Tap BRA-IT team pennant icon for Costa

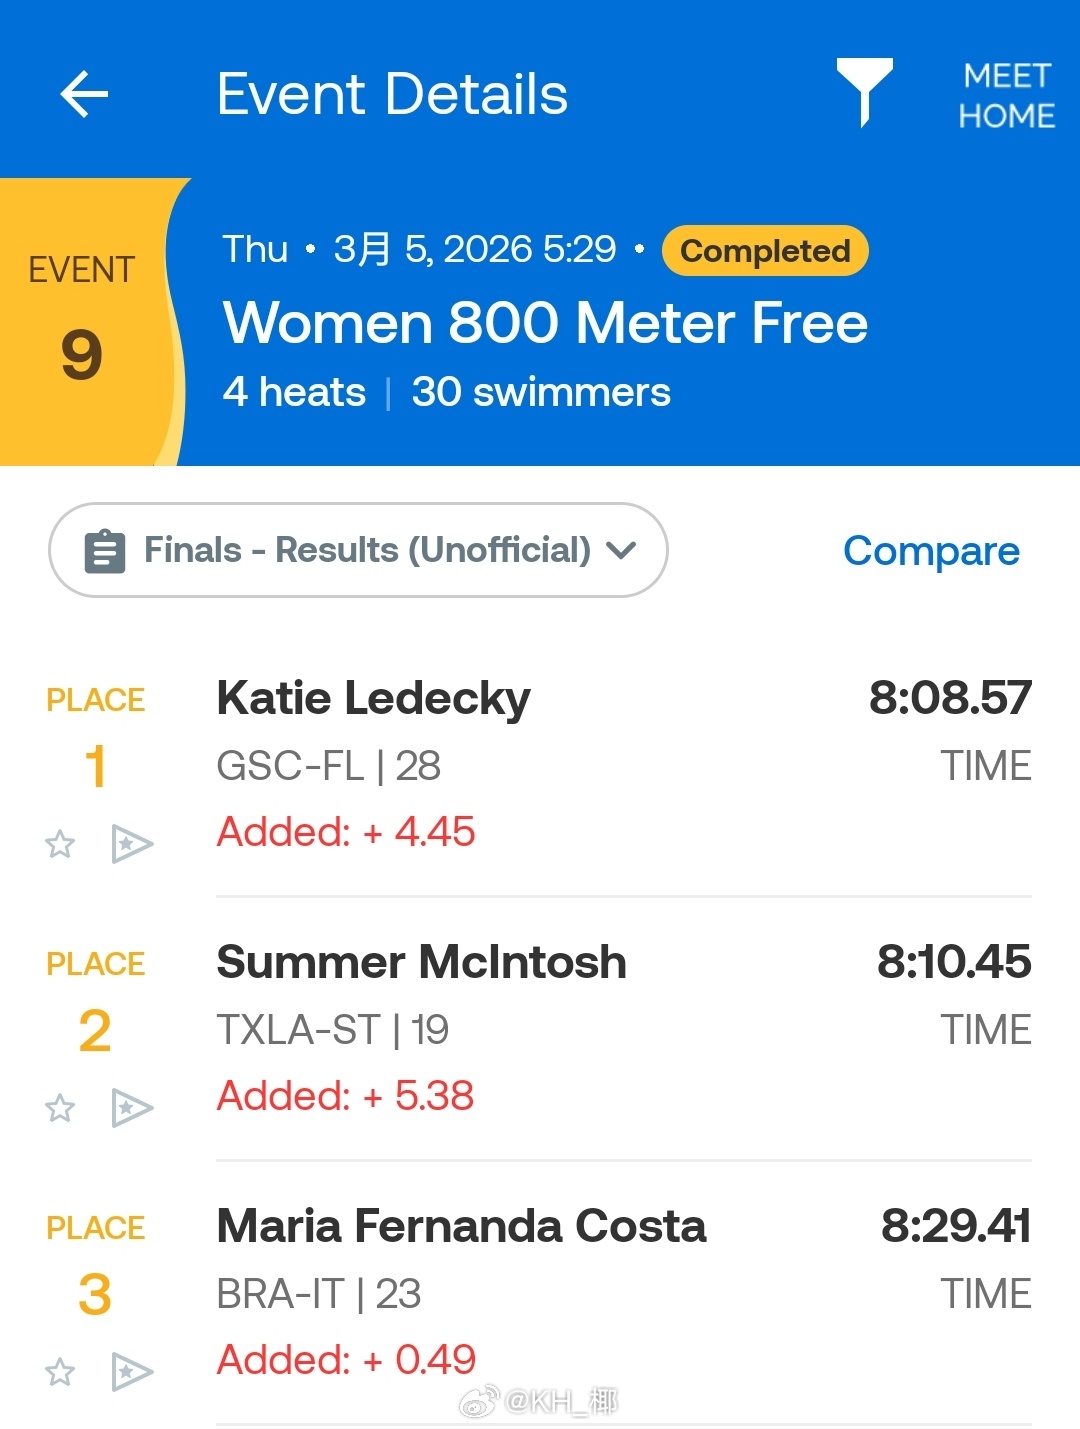(x=131, y=1372)
